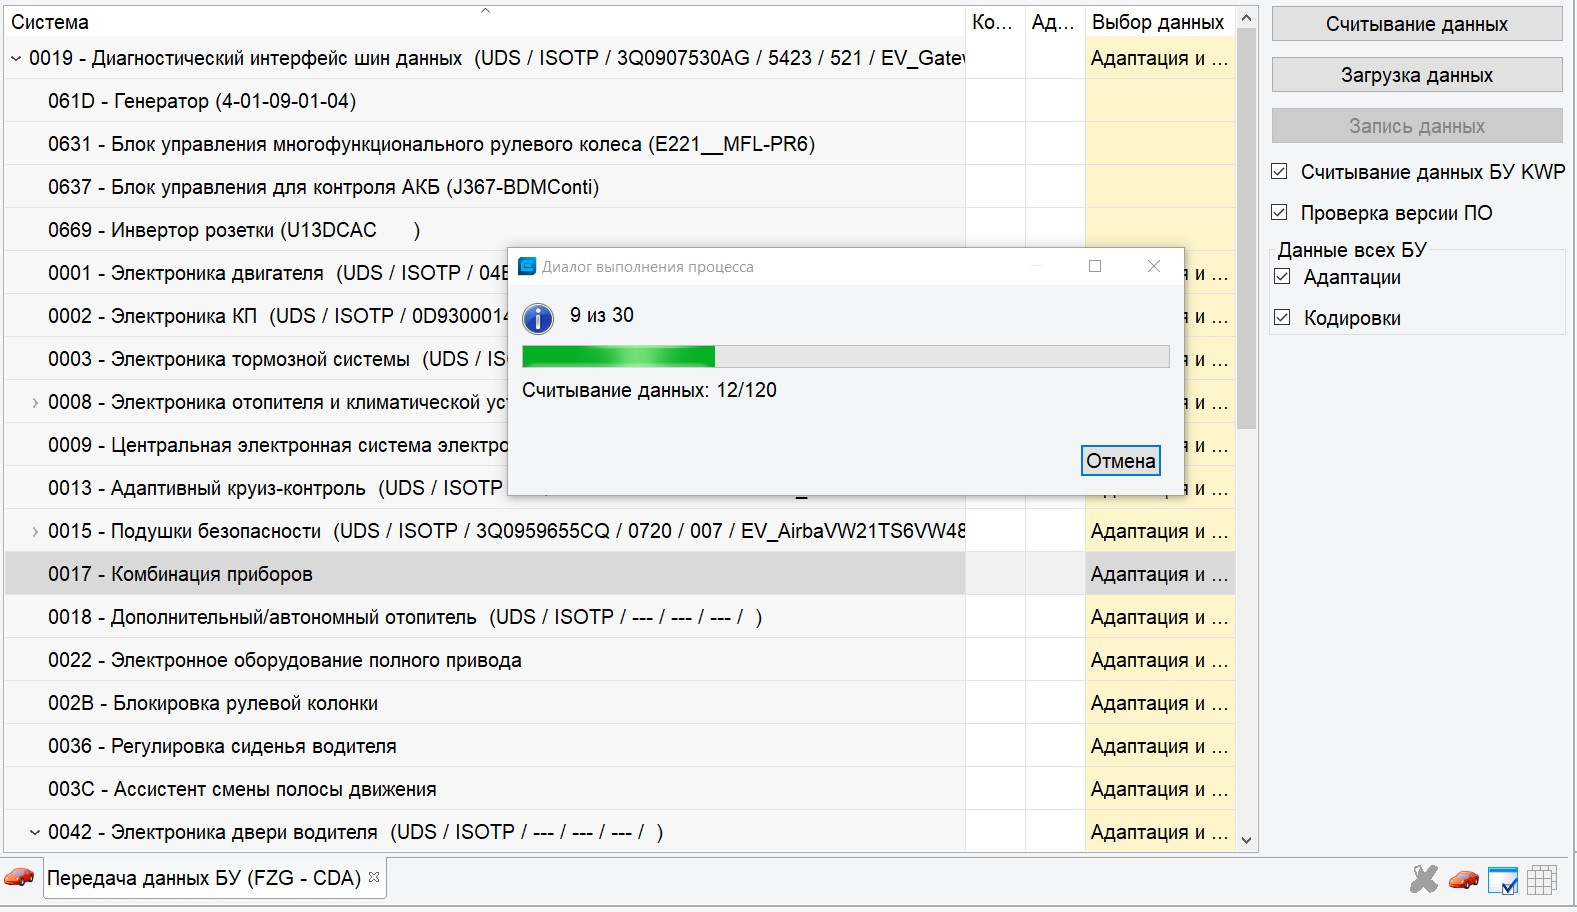Screen dimensions: 1577x912
Task: Click the 'Загрузка данных' button
Action: (1417, 75)
